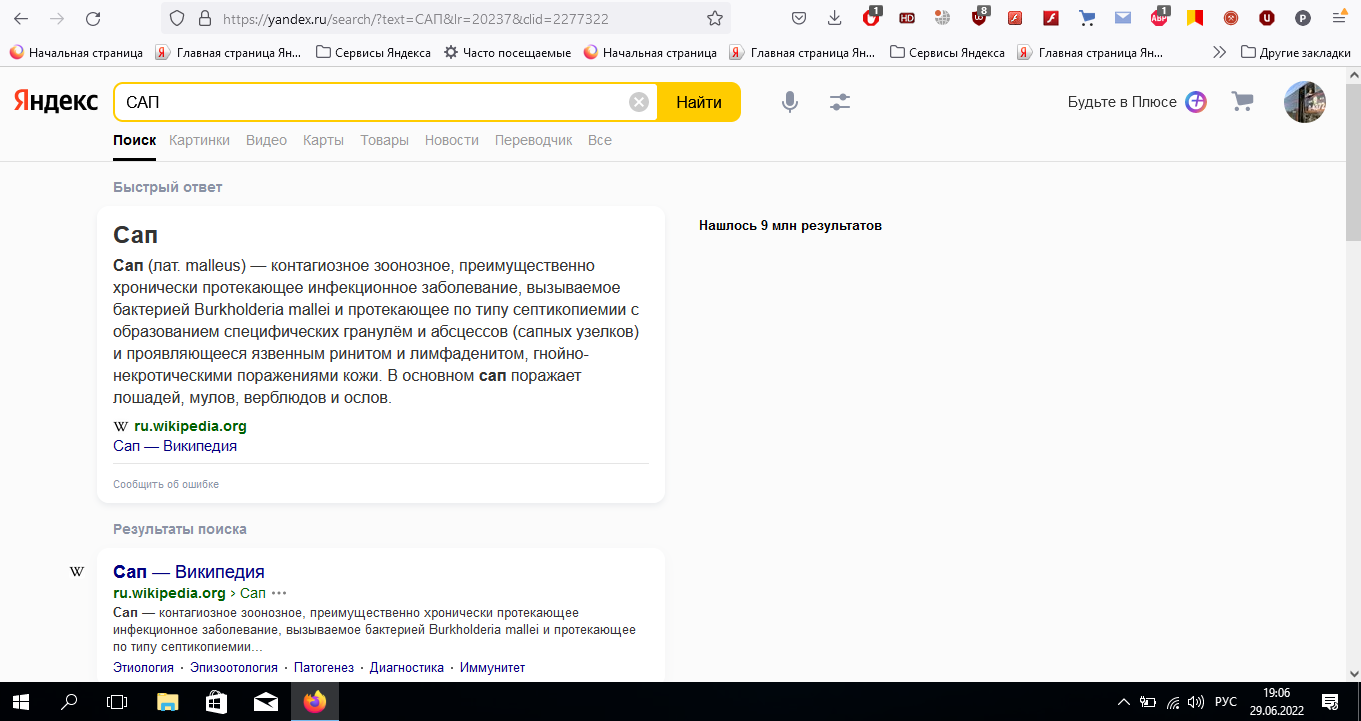
Task: Open Task View on the taskbar
Action: point(117,701)
